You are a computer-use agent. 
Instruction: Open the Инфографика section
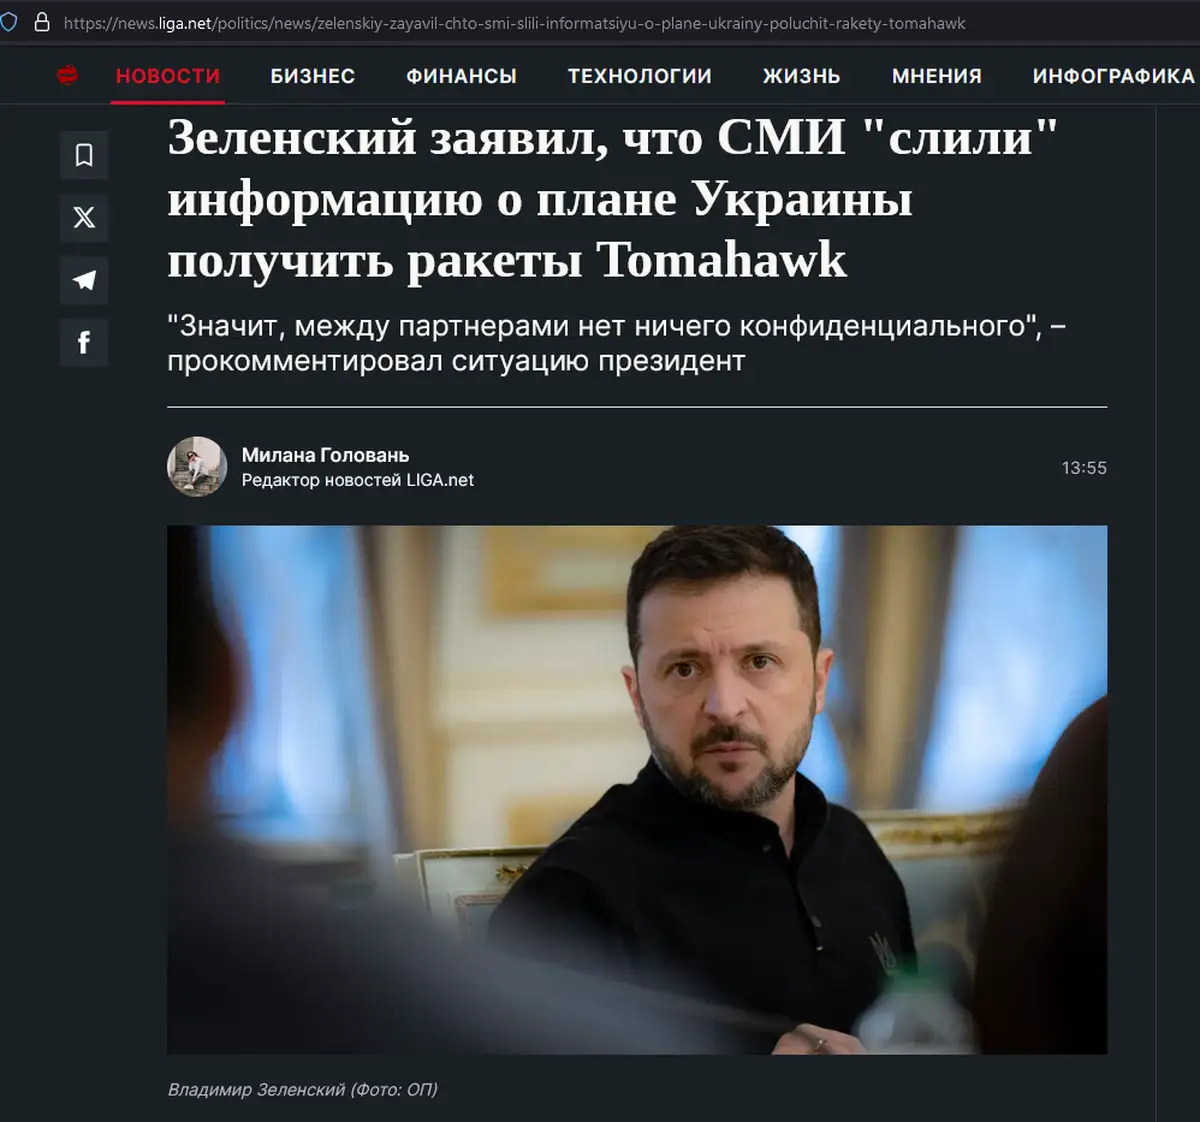pos(1114,76)
